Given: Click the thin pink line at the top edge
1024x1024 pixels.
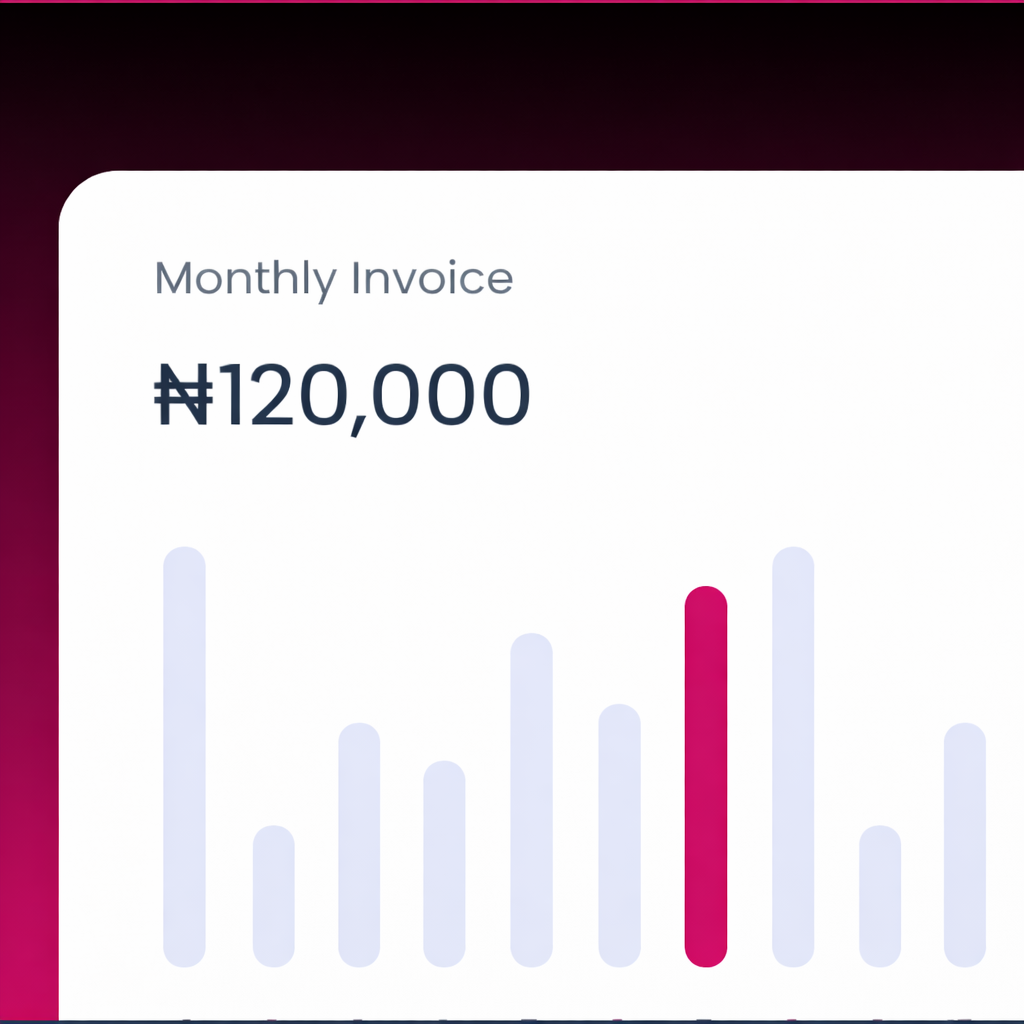Looking at the screenshot, I should point(512,1).
